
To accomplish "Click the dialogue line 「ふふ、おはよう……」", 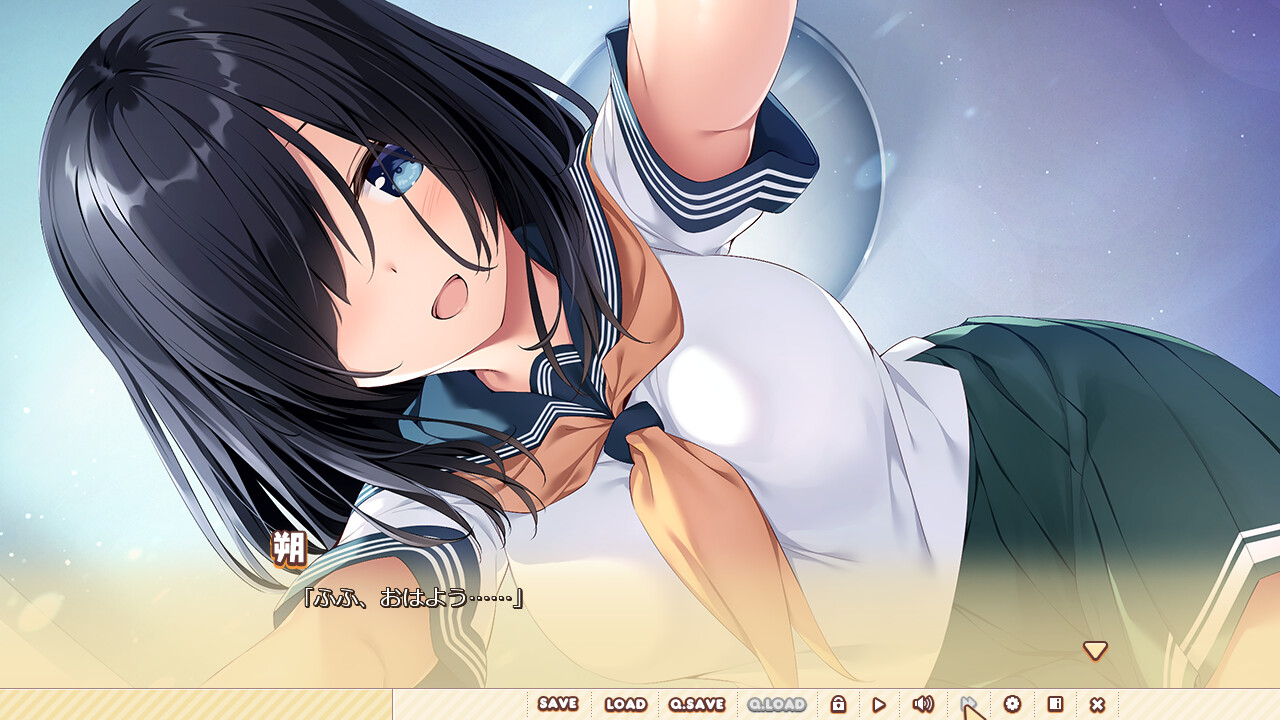I will (x=413, y=598).
